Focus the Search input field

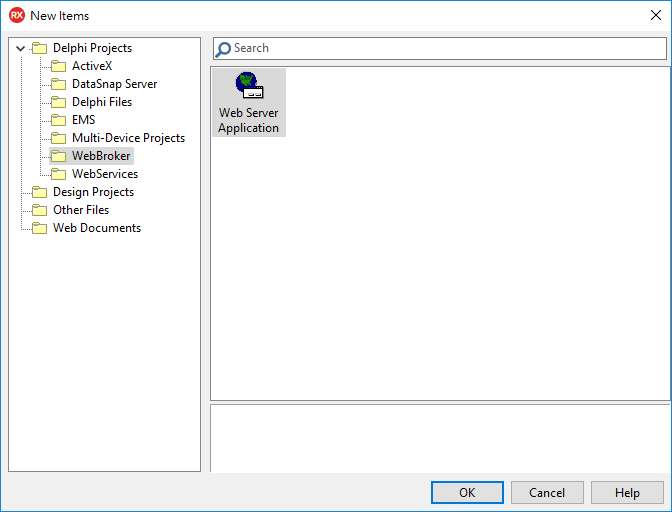click(440, 48)
